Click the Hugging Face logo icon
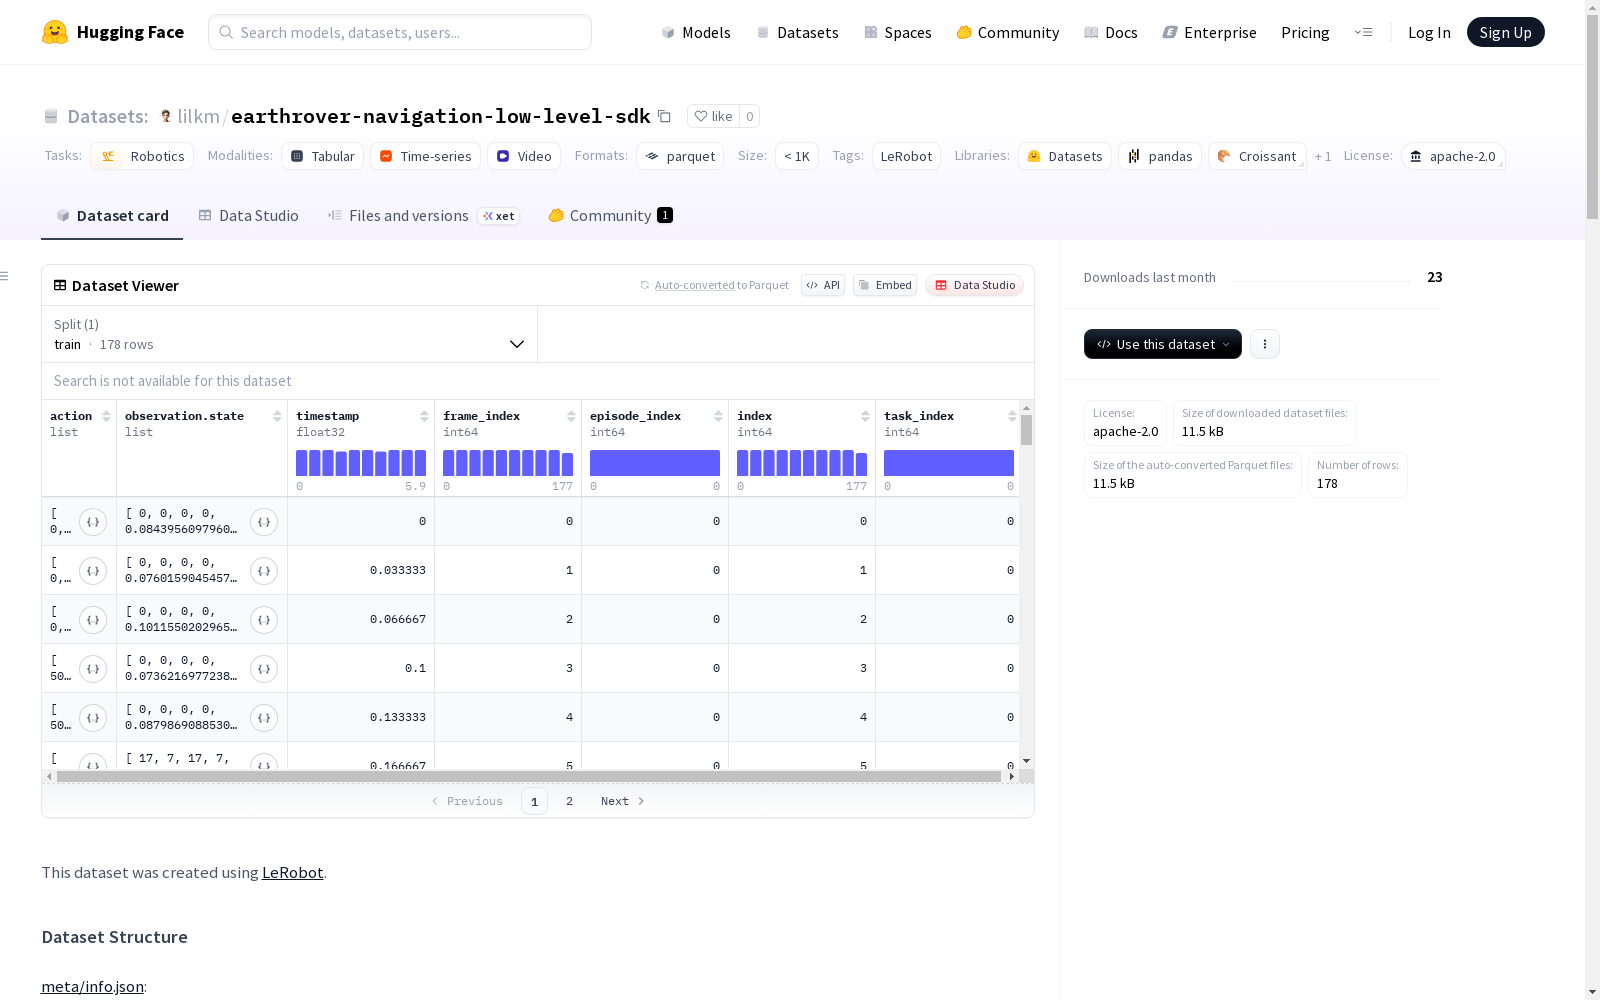 (x=55, y=32)
